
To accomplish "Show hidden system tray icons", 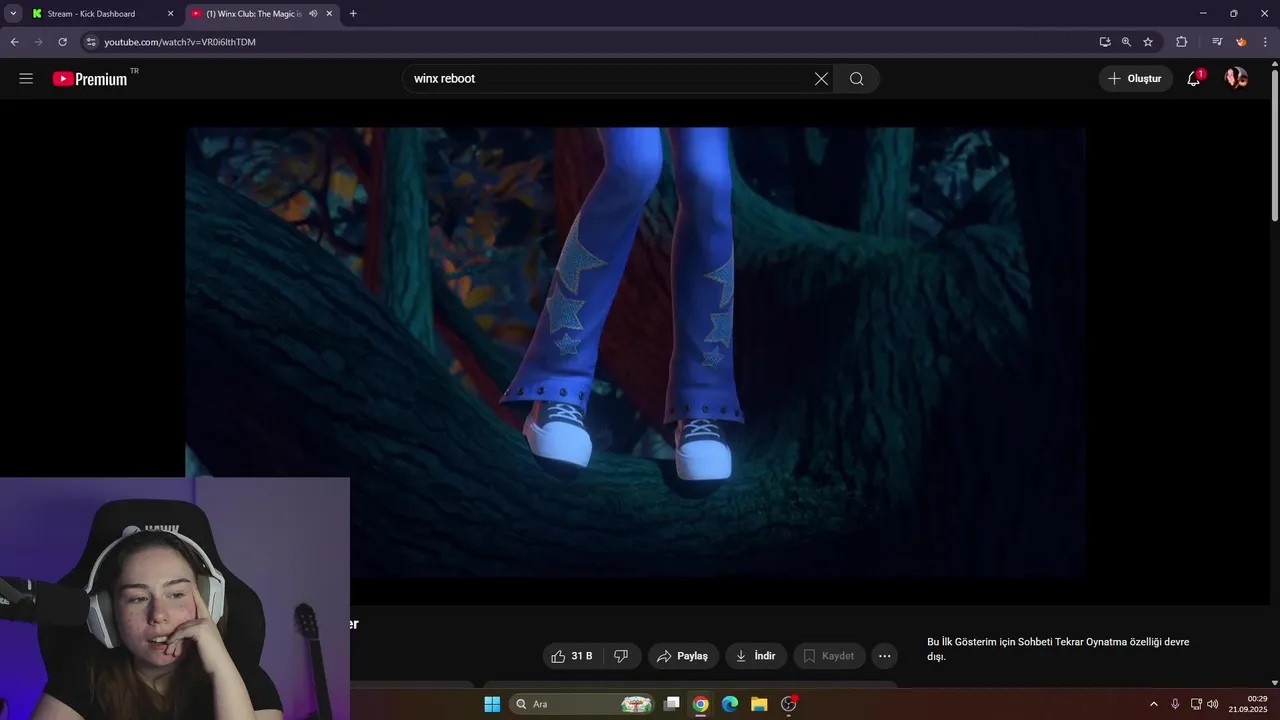I will point(1153,704).
